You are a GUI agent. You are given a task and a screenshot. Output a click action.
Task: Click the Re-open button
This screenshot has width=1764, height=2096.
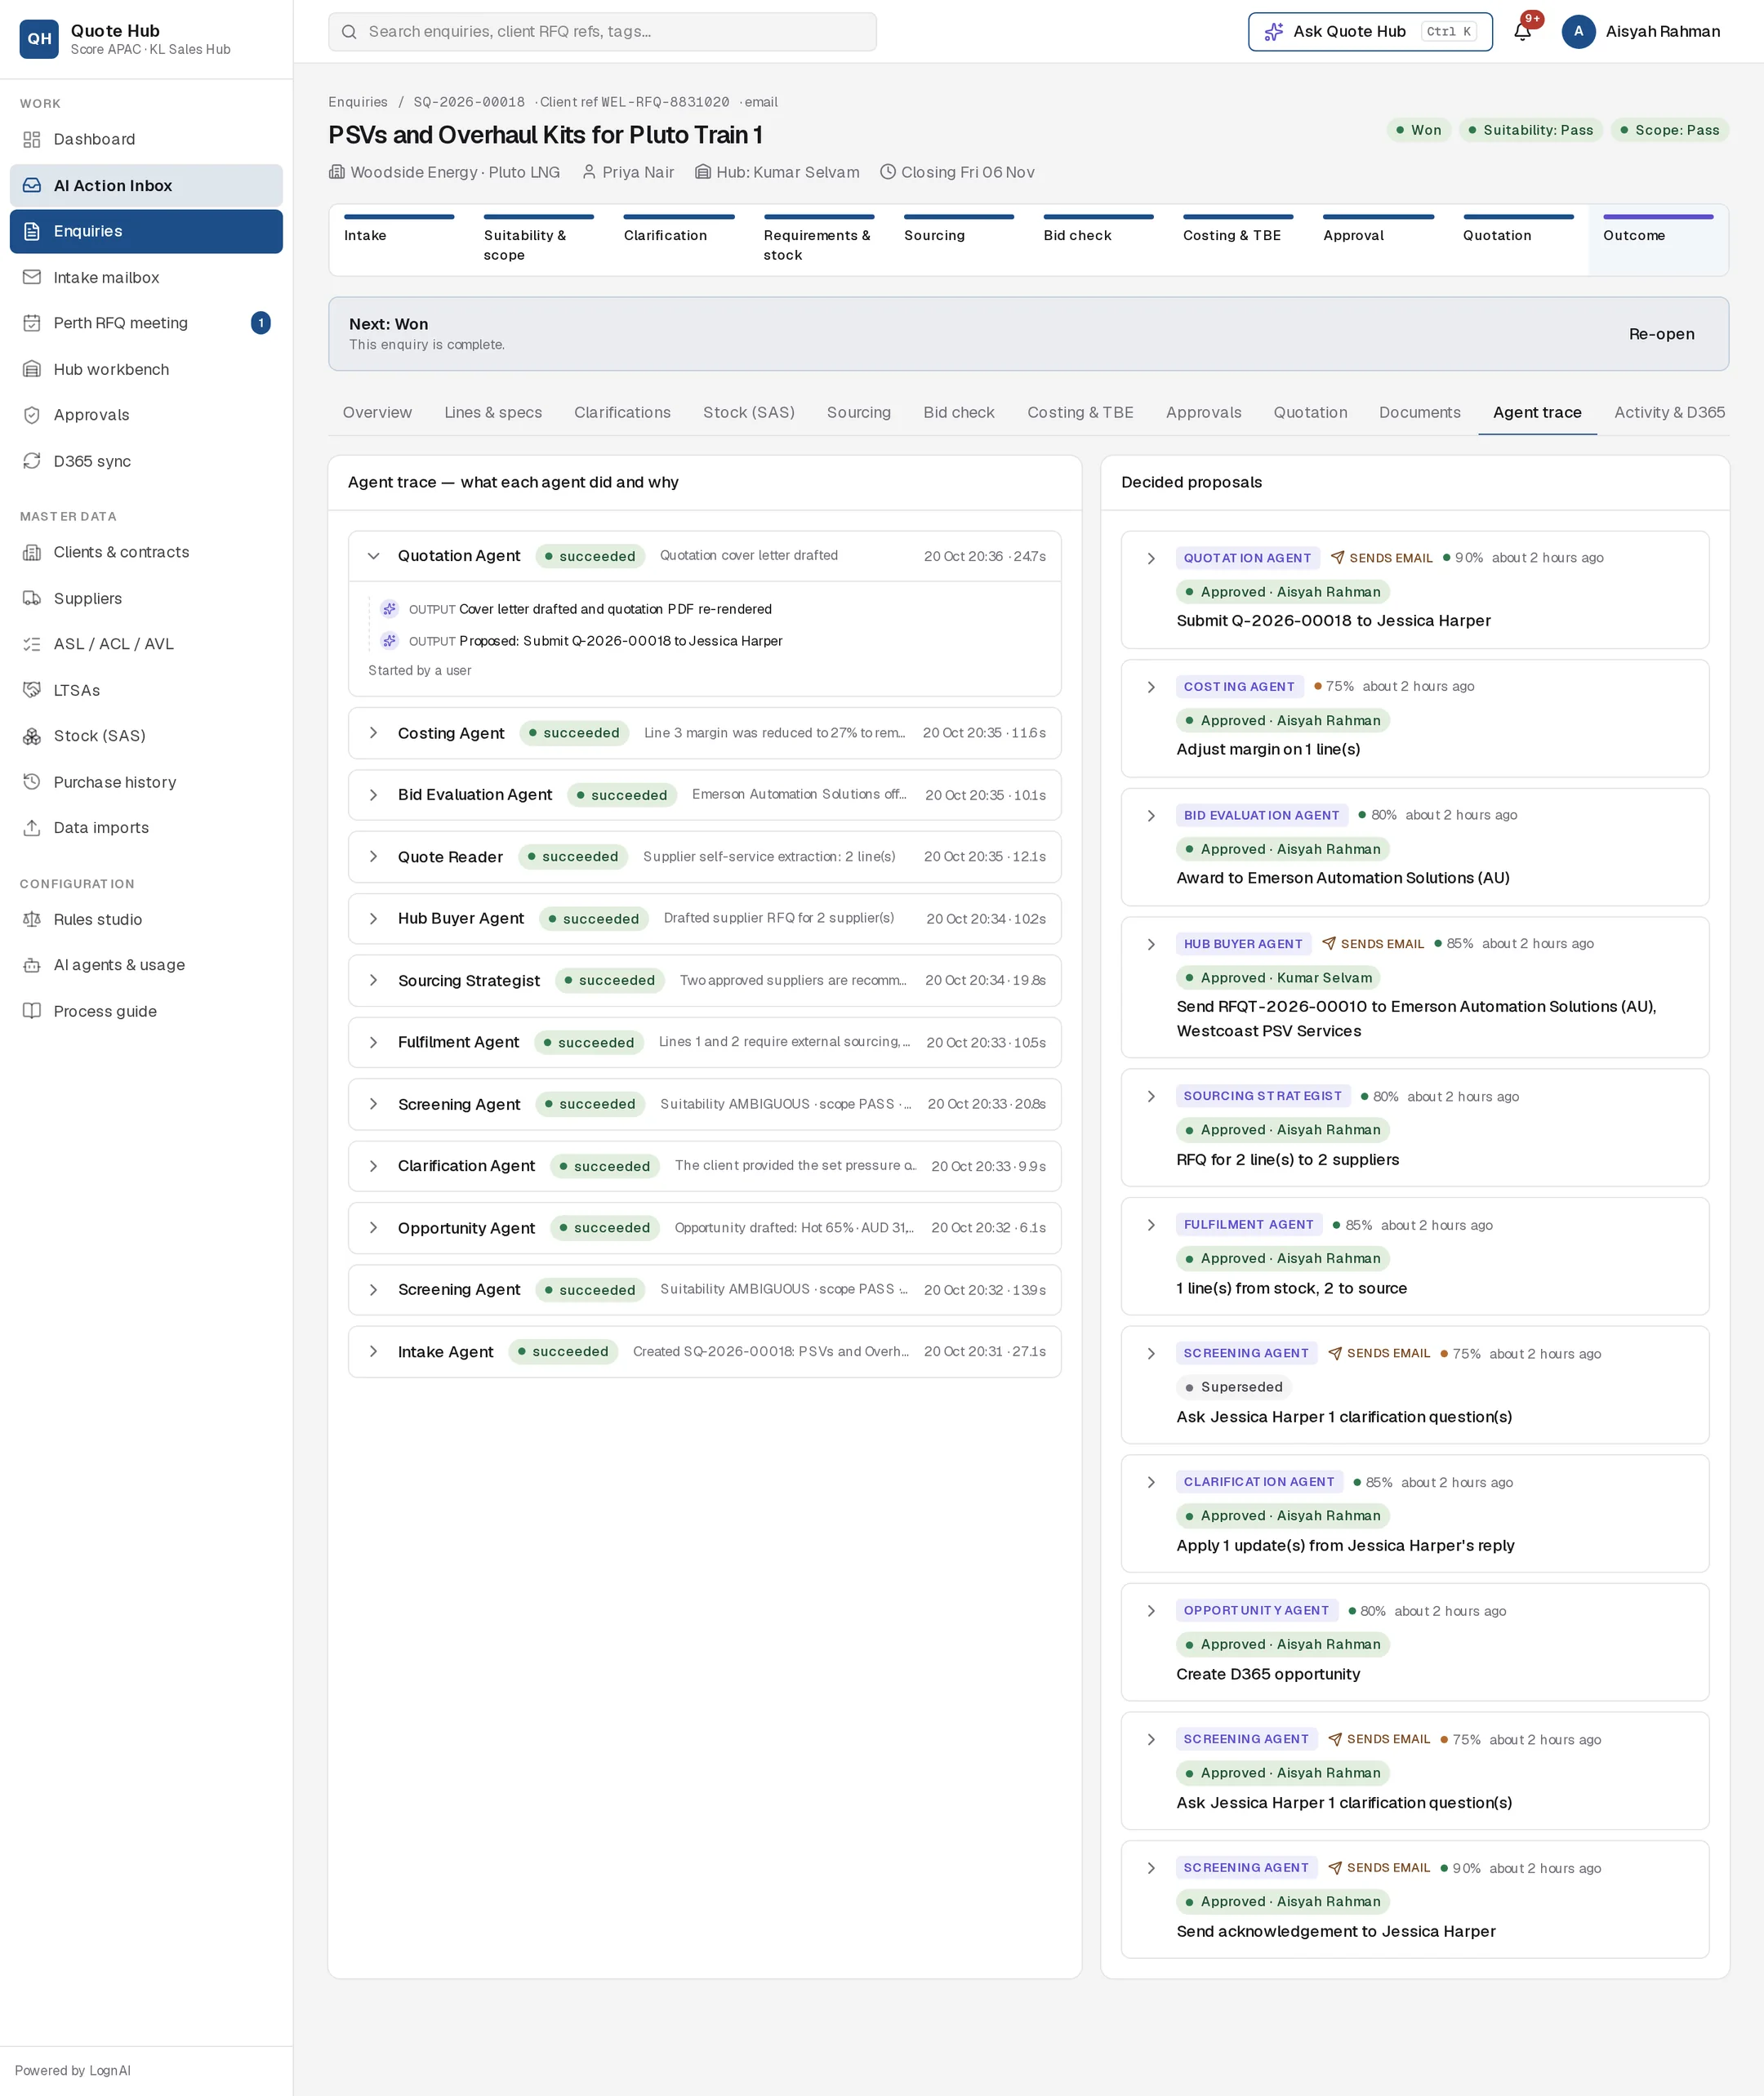pyautogui.click(x=1661, y=334)
